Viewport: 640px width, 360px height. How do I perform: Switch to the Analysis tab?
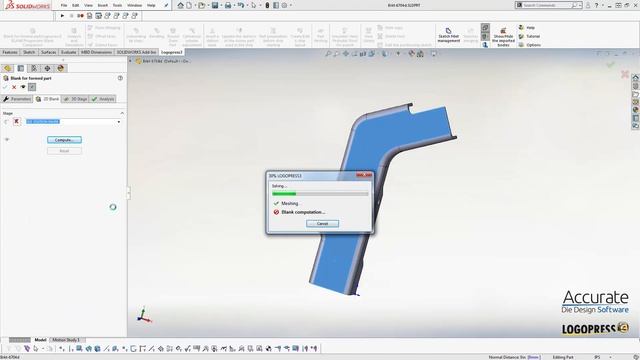[x=103, y=99]
